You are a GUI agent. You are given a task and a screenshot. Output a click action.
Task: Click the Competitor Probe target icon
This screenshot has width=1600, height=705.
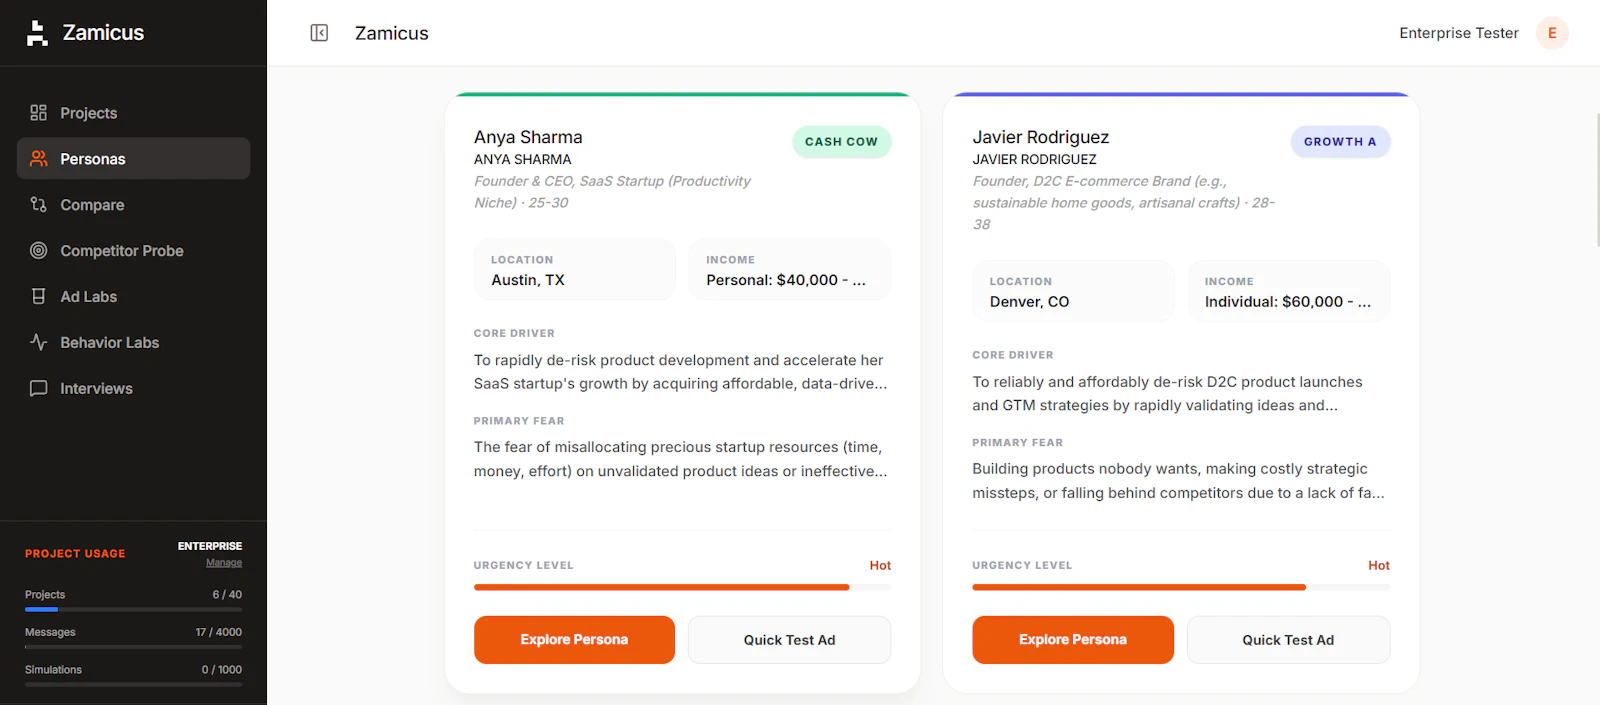pos(39,251)
